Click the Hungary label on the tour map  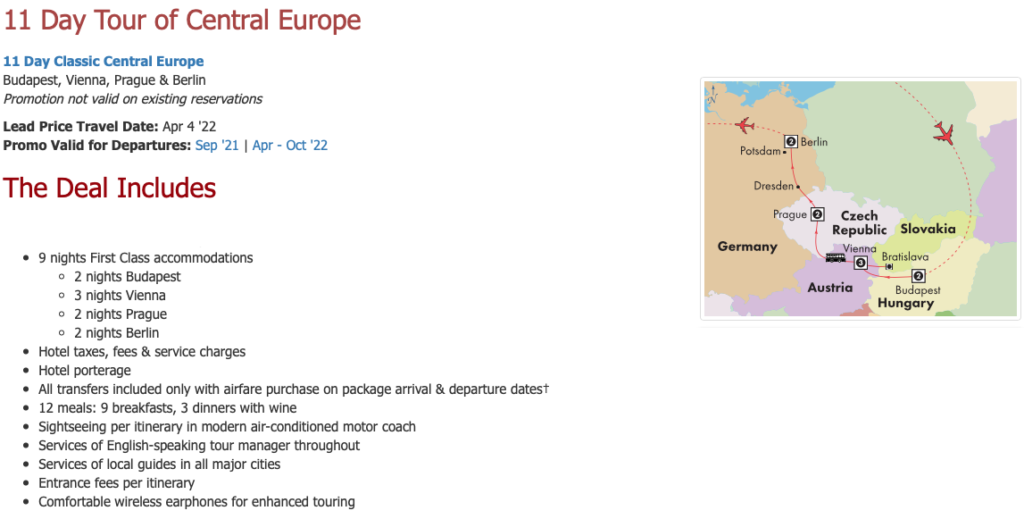(906, 304)
